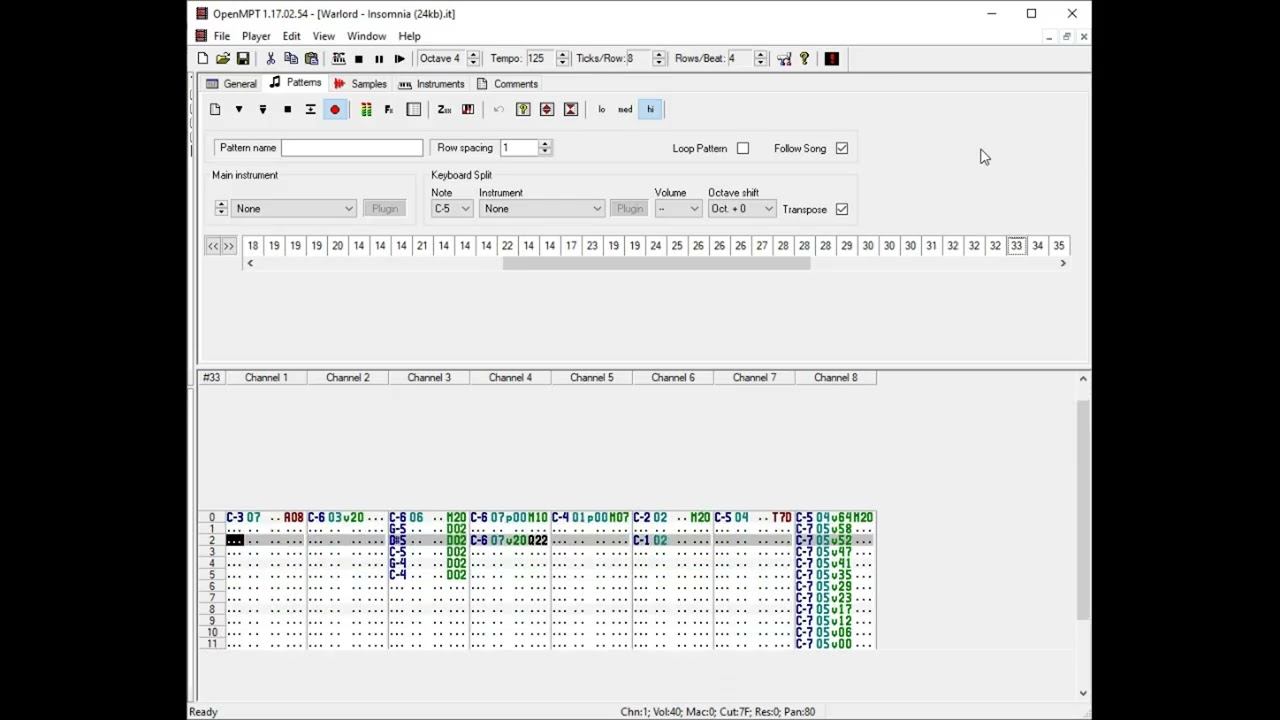Click the red panic button icon
Screen dimensions: 1280x720
(x=832, y=59)
